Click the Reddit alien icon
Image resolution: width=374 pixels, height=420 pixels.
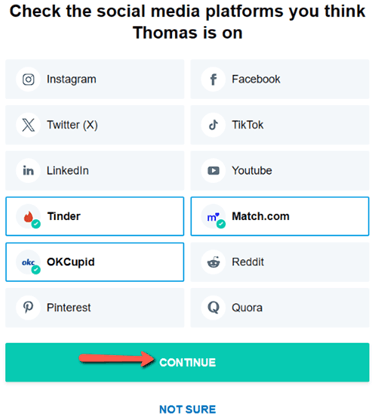coord(213,262)
